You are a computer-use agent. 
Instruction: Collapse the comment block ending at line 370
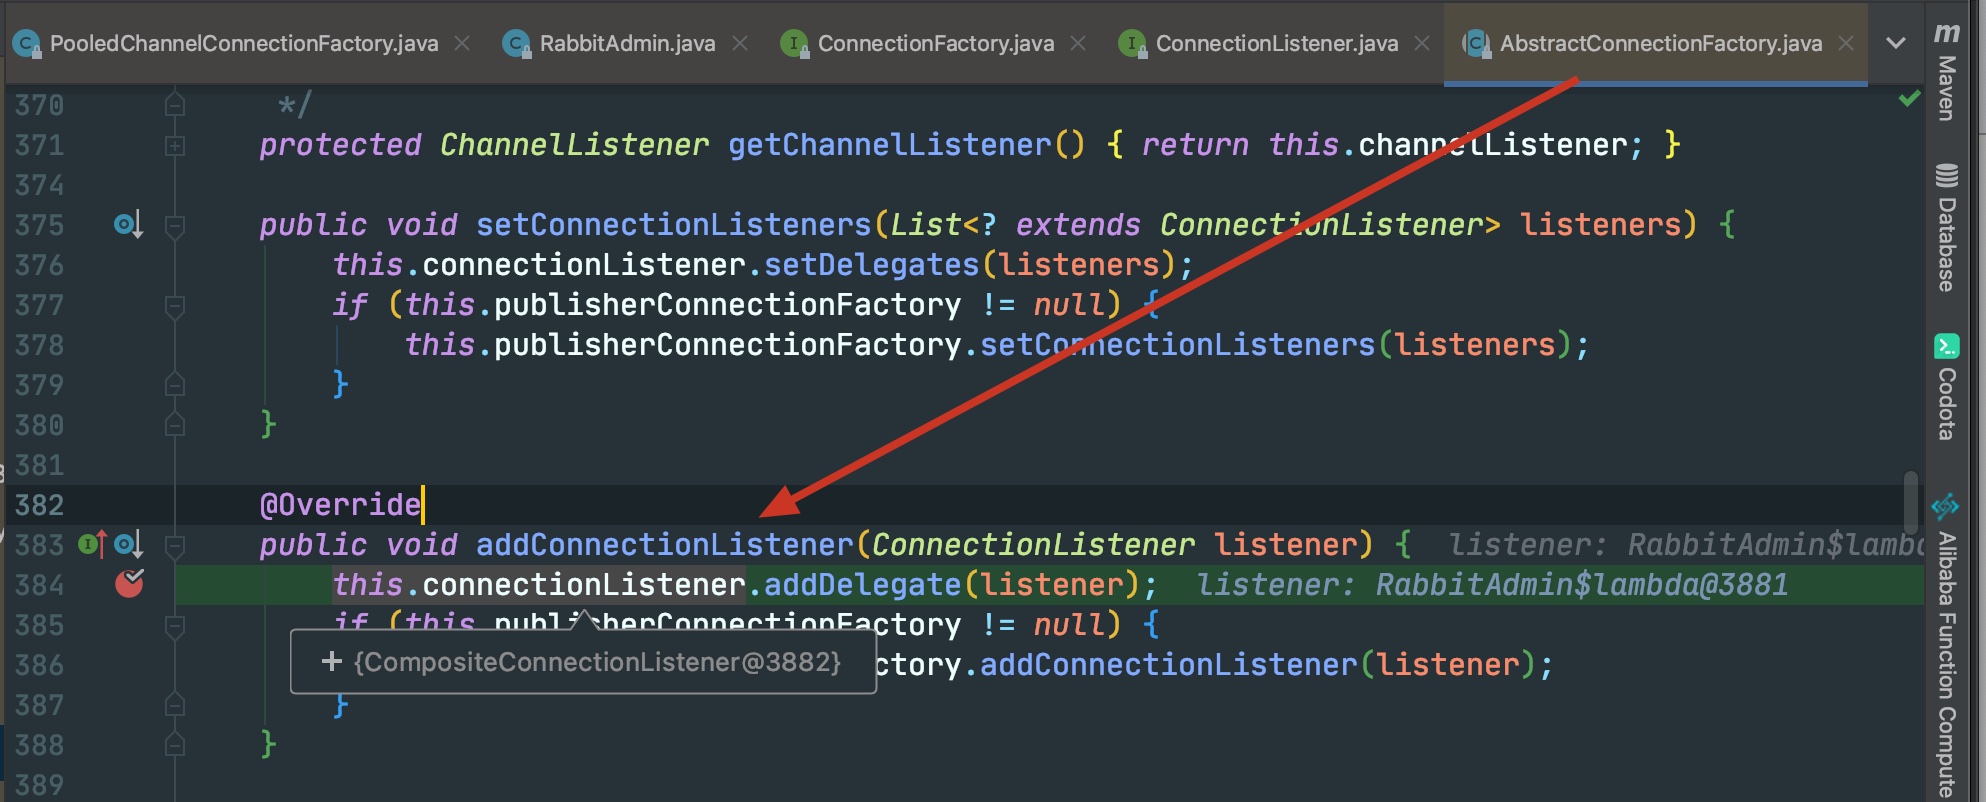point(174,104)
